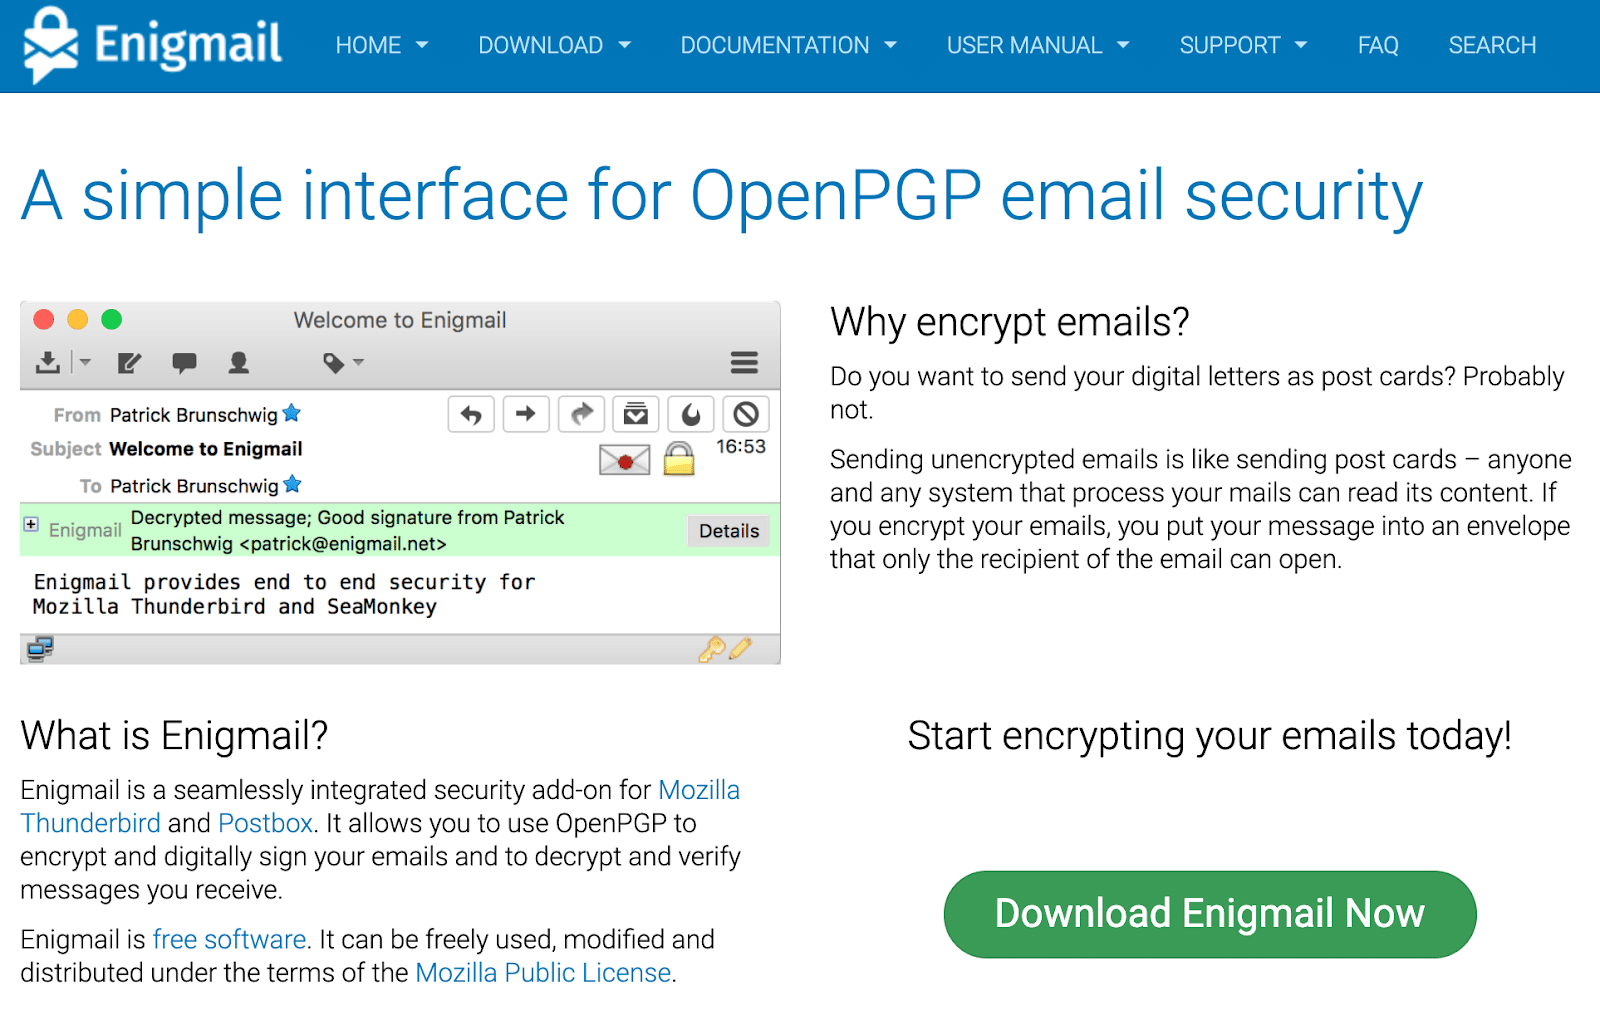1600x1035 pixels.
Task: Select the Write message icon
Action: 129,363
